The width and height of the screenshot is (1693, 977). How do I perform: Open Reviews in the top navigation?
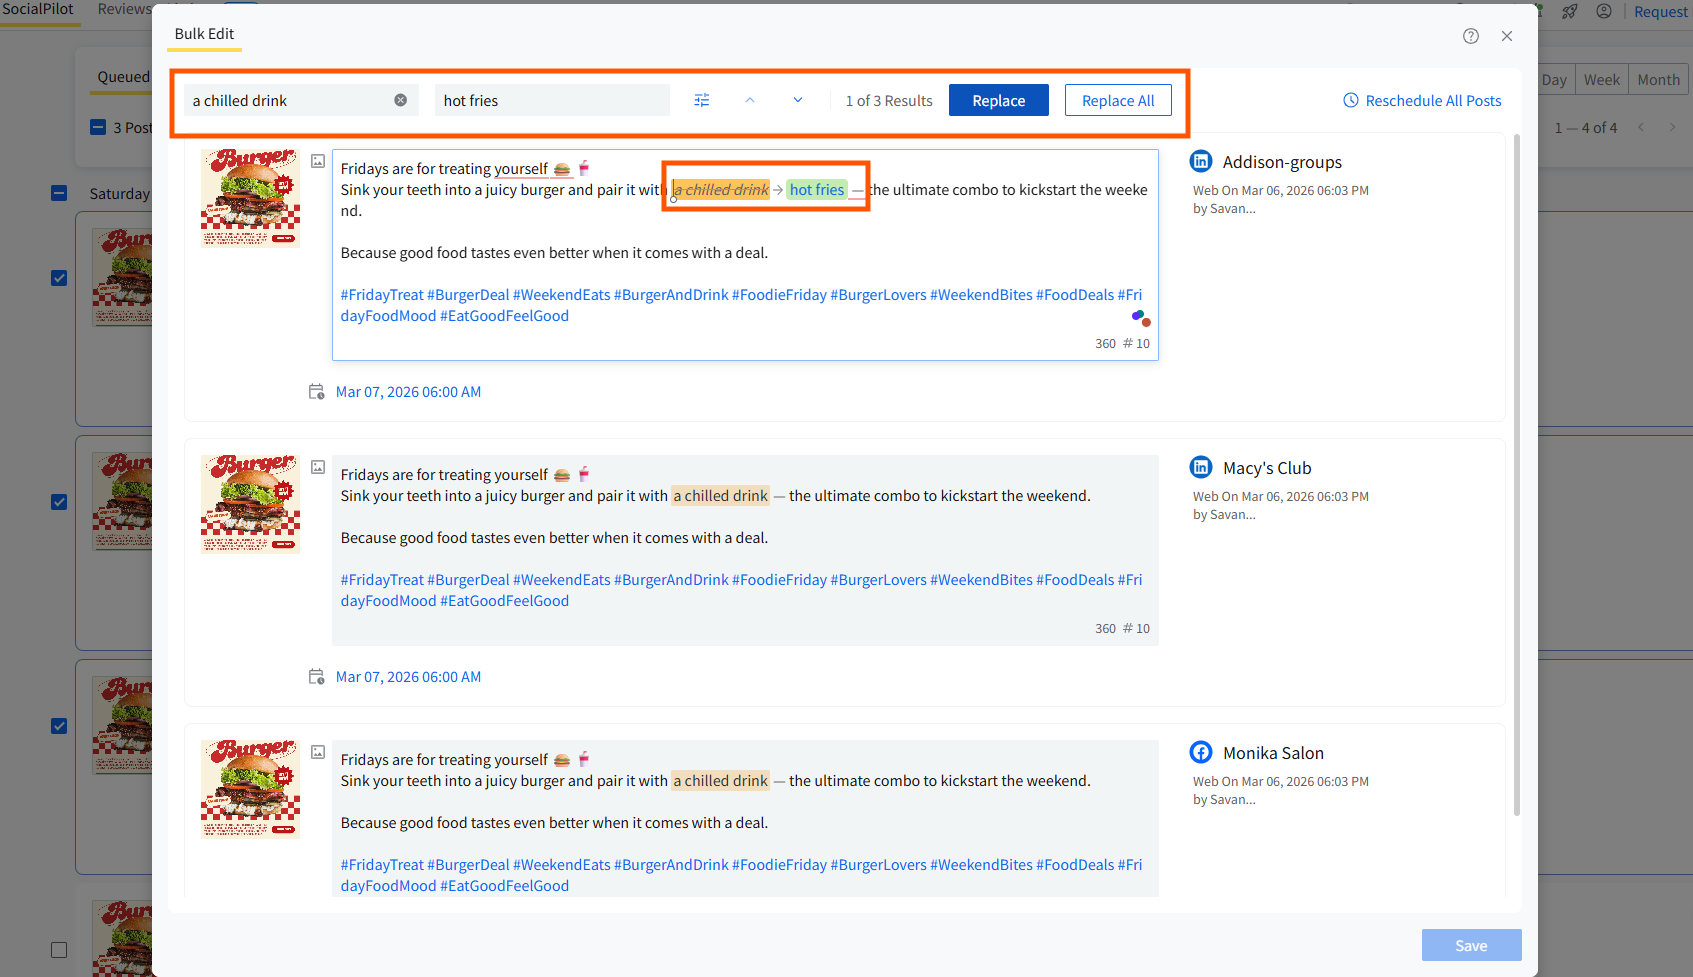125,9
